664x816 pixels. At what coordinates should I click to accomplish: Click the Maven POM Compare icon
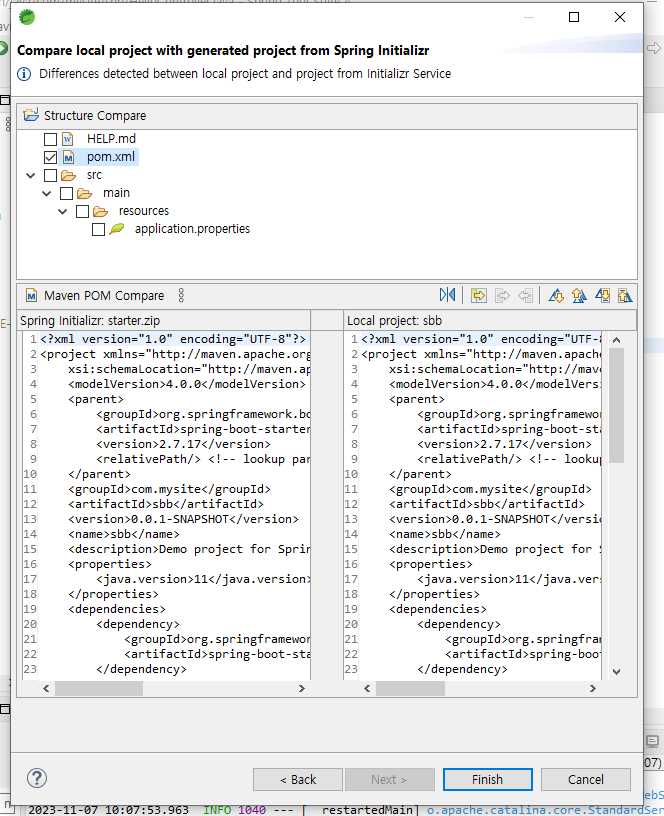tap(32, 296)
